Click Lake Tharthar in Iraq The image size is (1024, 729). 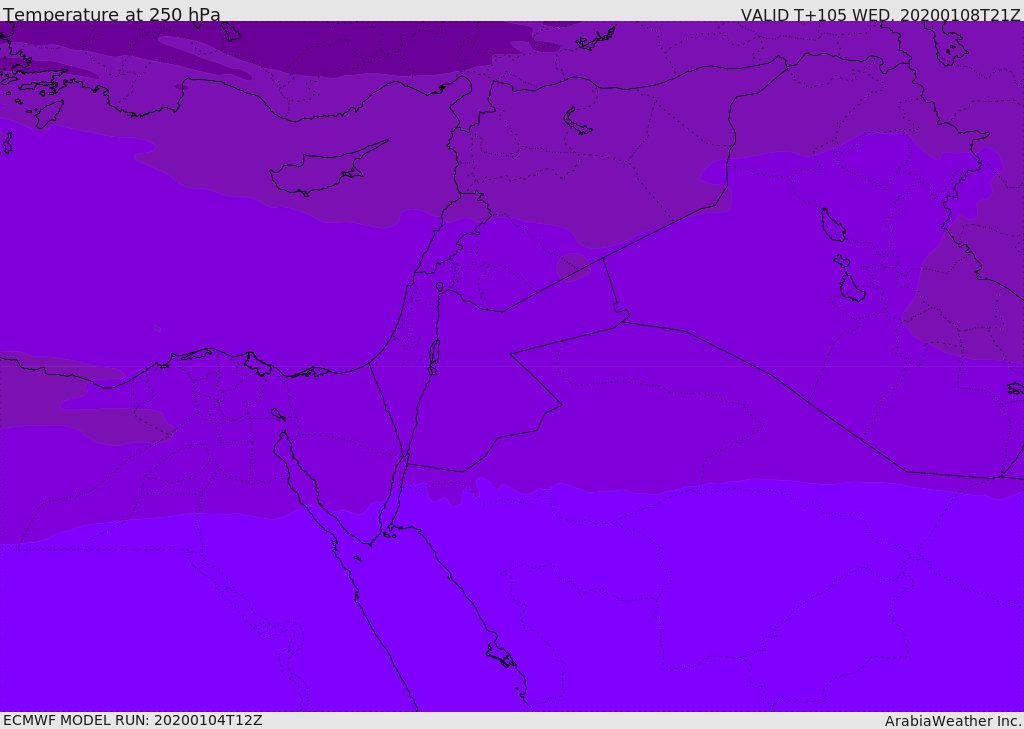point(833,225)
